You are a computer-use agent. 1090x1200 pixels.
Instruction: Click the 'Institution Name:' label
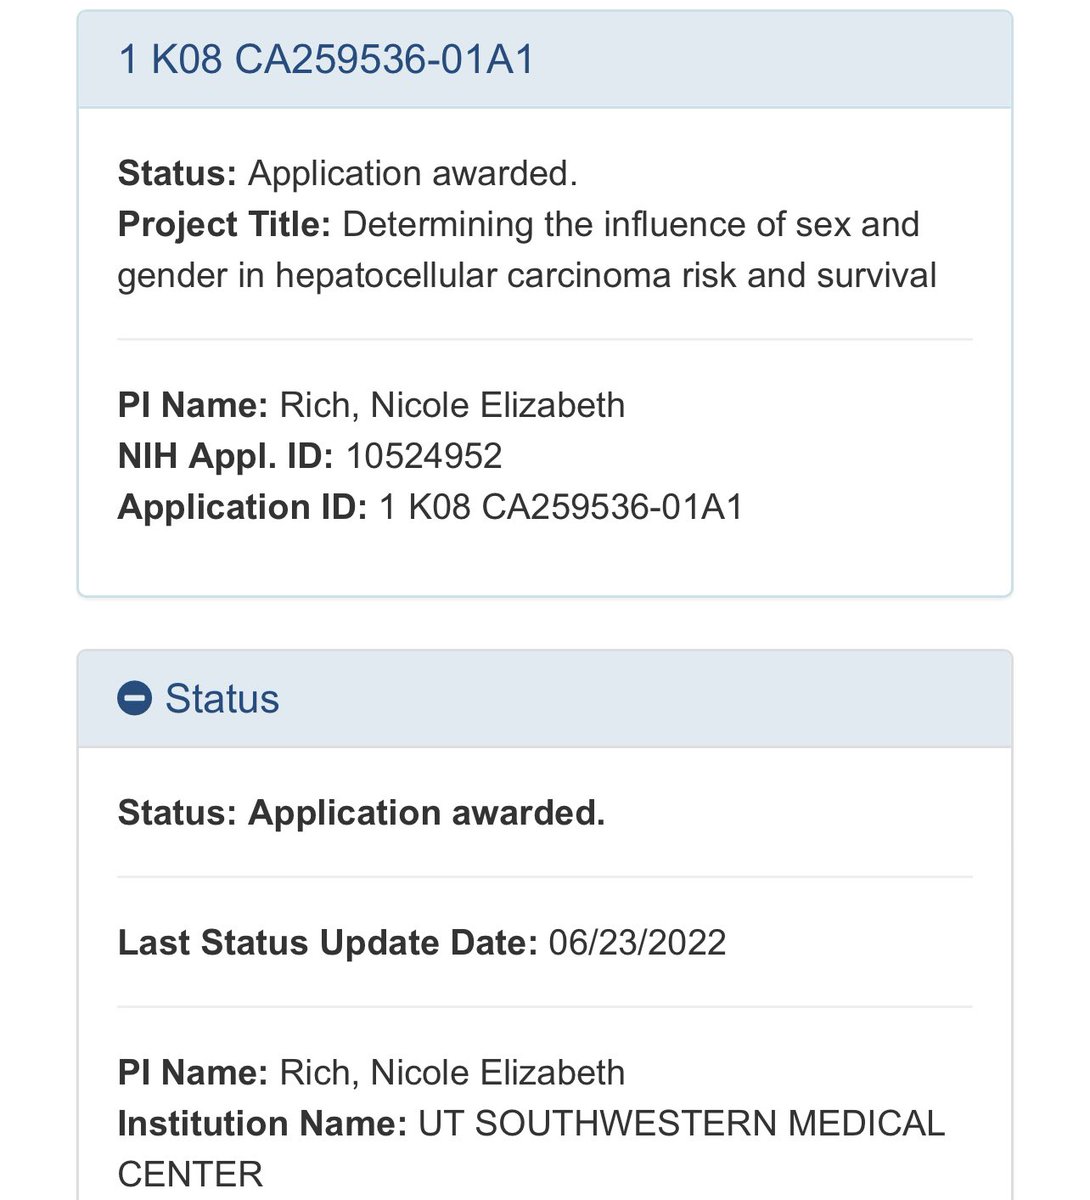click(263, 1123)
